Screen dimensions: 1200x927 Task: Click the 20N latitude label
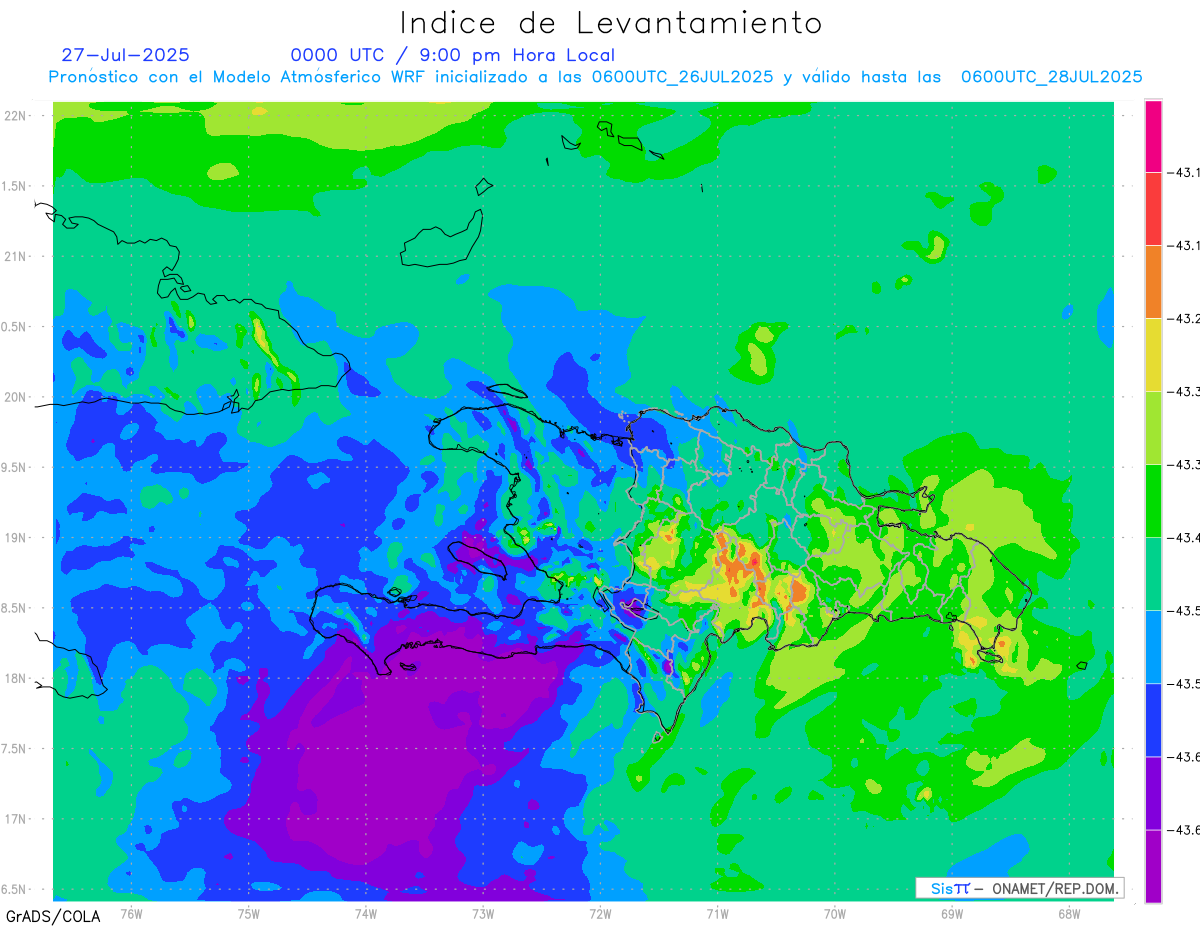point(16,397)
